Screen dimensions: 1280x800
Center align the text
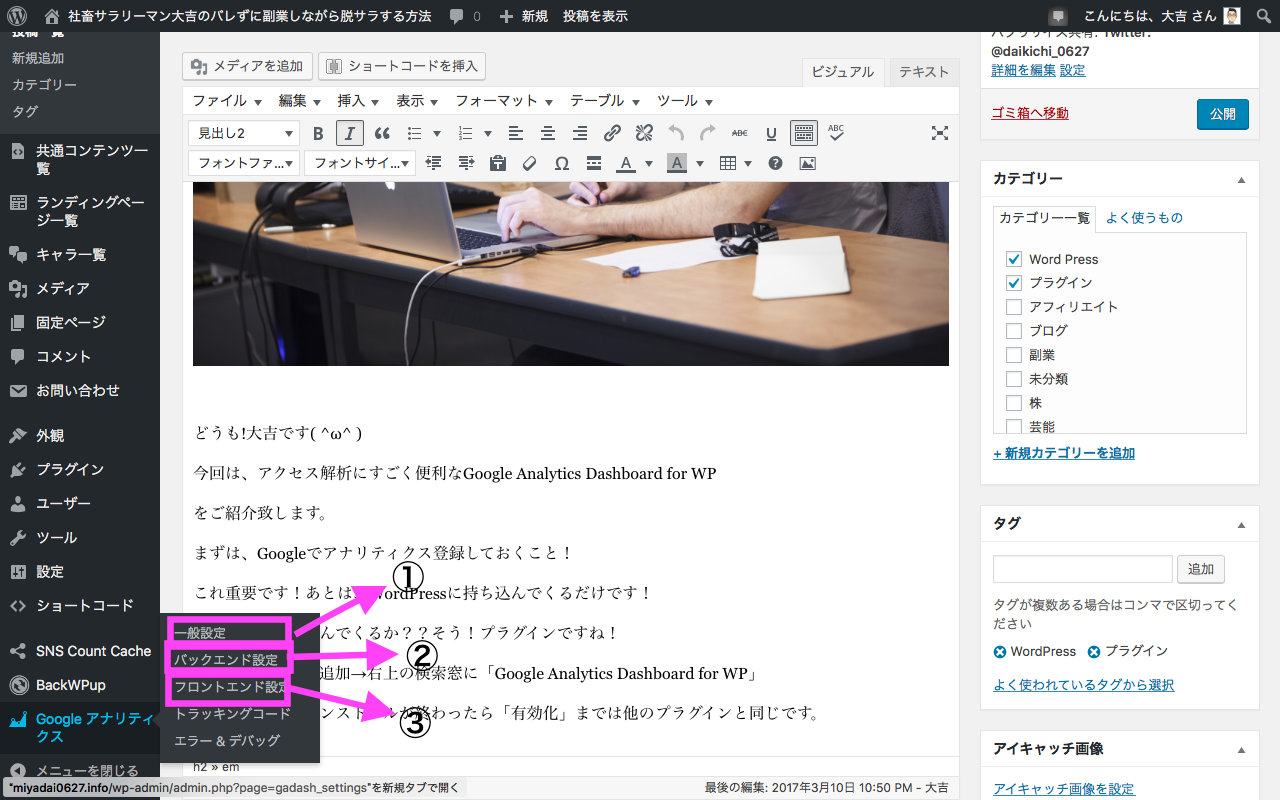[x=548, y=133]
